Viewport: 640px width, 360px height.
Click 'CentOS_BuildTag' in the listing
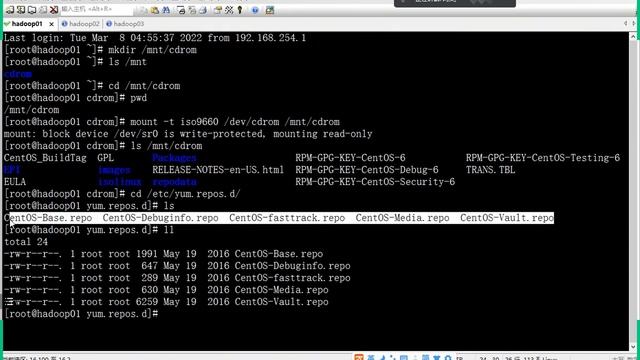(45, 158)
